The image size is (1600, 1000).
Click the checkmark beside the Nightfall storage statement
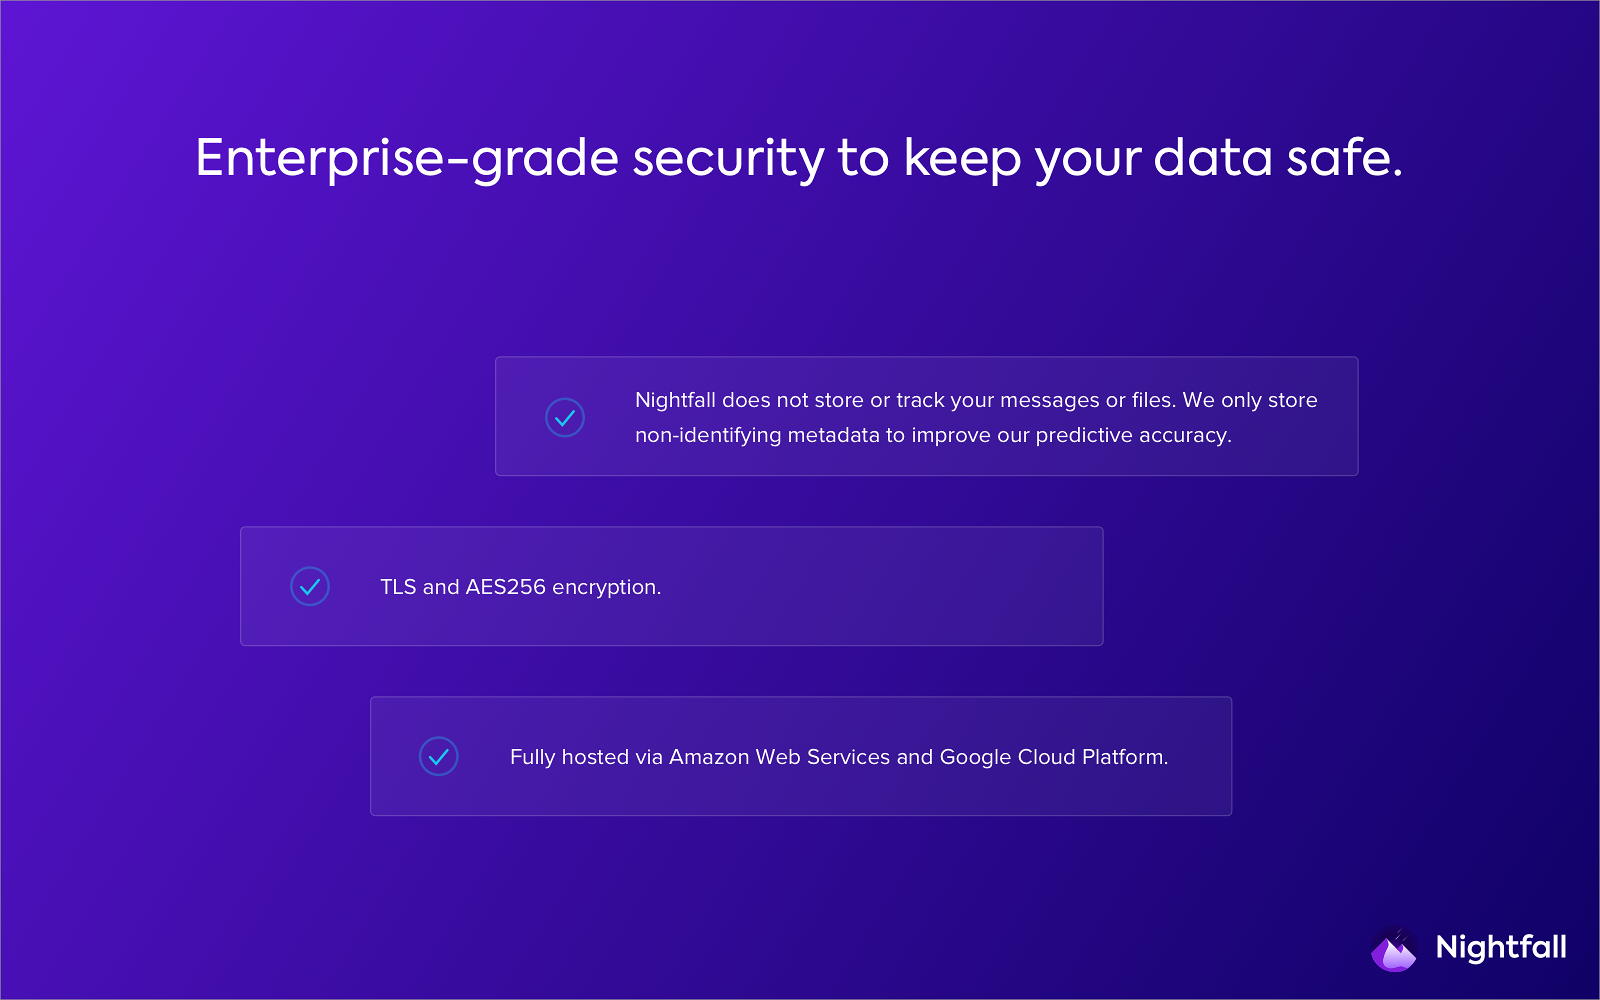565,418
